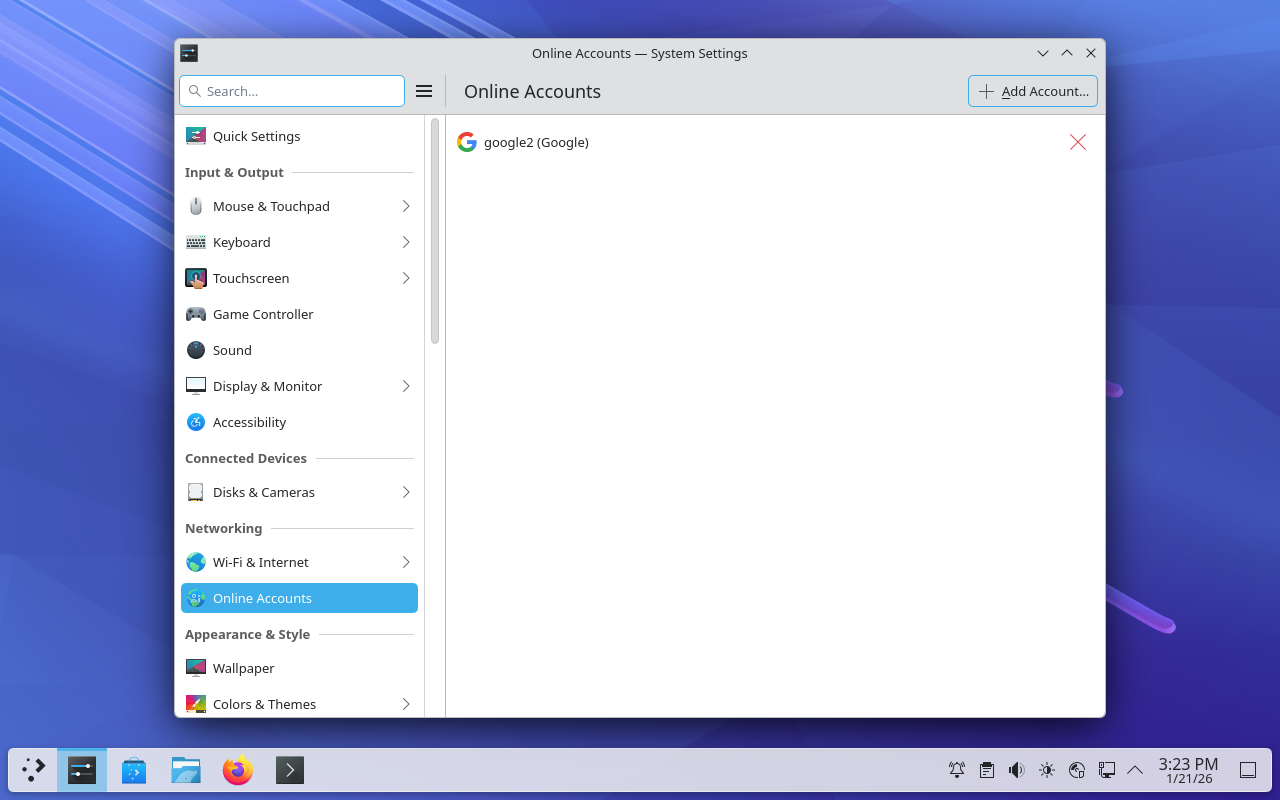
Task: Select Keyboard in the sidebar
Action: point(241,242)
